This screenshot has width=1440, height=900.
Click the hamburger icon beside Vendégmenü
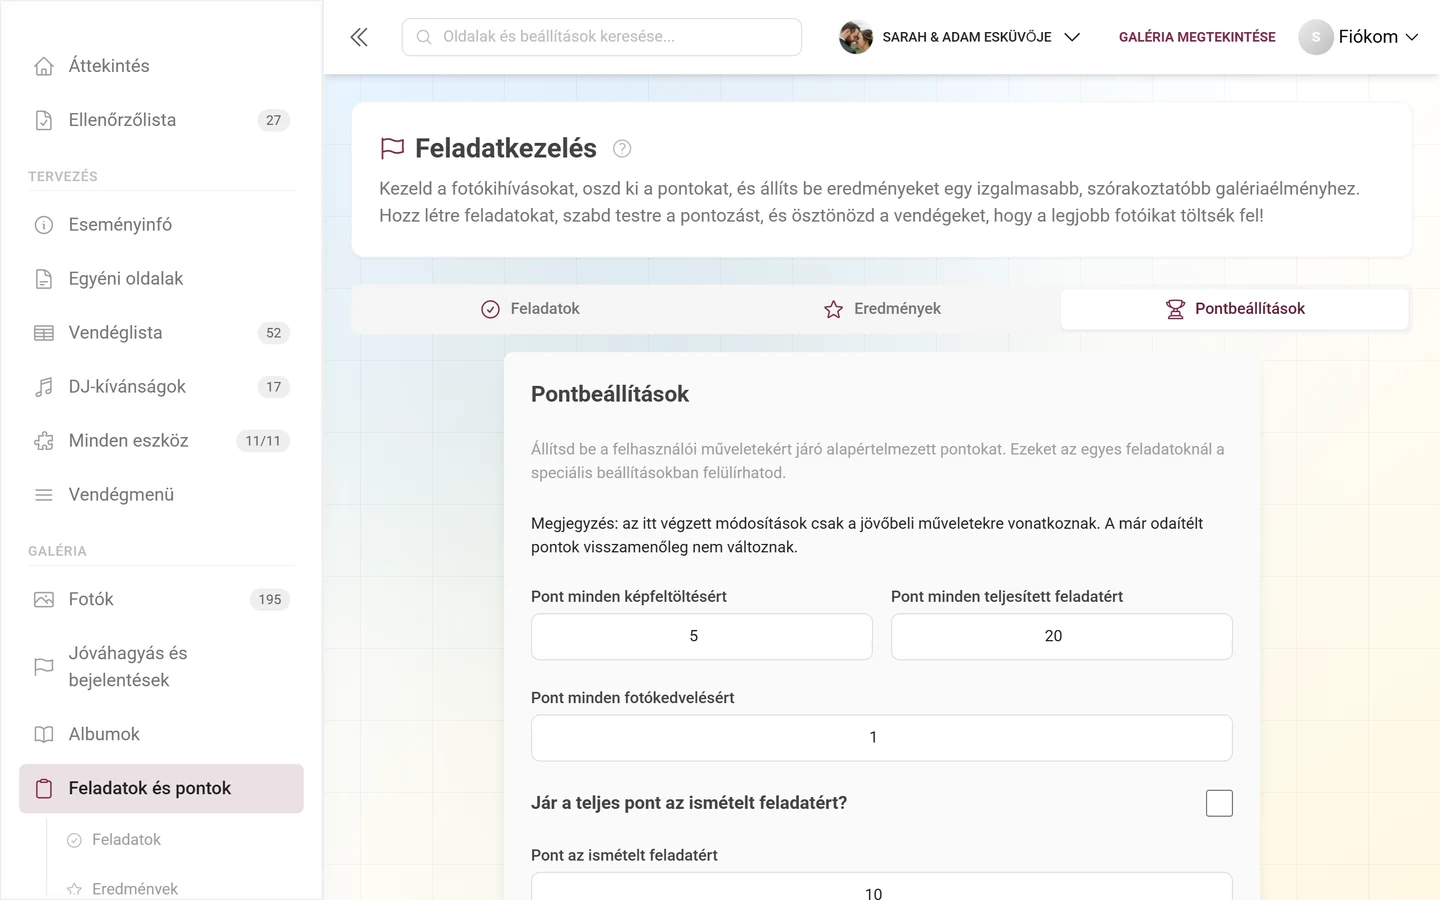[44, 495]
